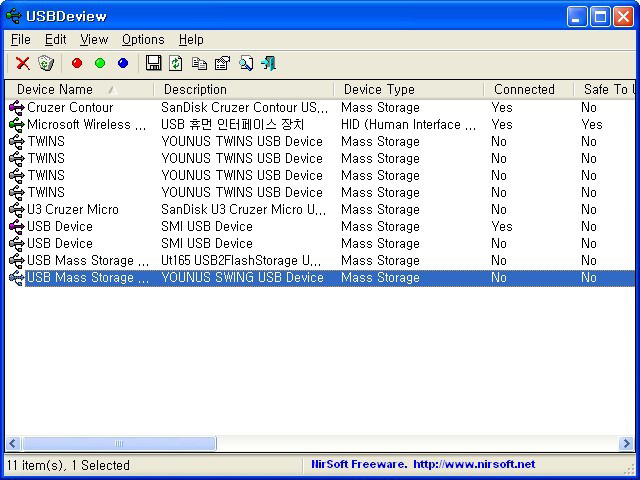Viewport: 640px width, 480px height.
Task: Sort by Device Type column header
Action: [x=379, y=89]
